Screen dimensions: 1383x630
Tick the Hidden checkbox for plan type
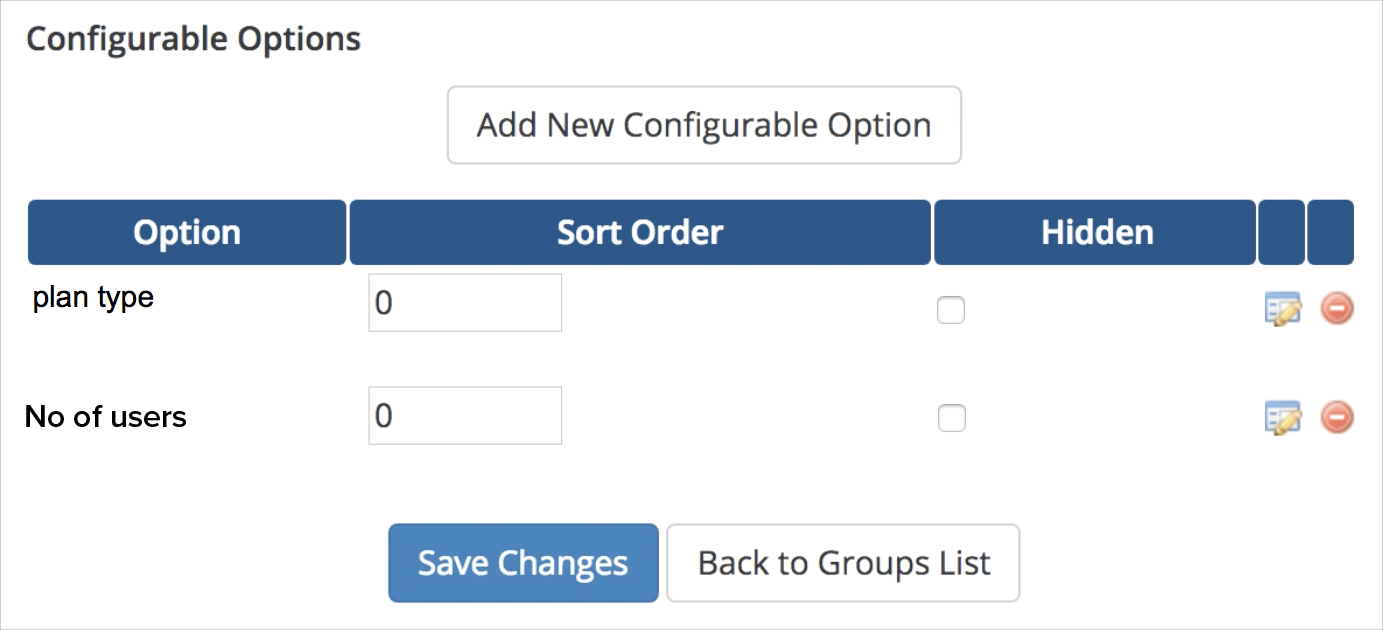(951, 310)
